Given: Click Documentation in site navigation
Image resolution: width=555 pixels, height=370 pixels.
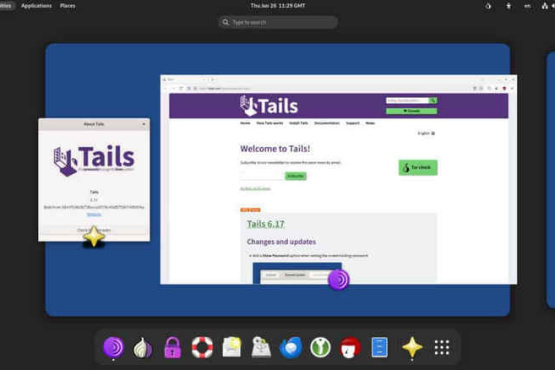Looking at the screenshot, I should click(327, 123).
